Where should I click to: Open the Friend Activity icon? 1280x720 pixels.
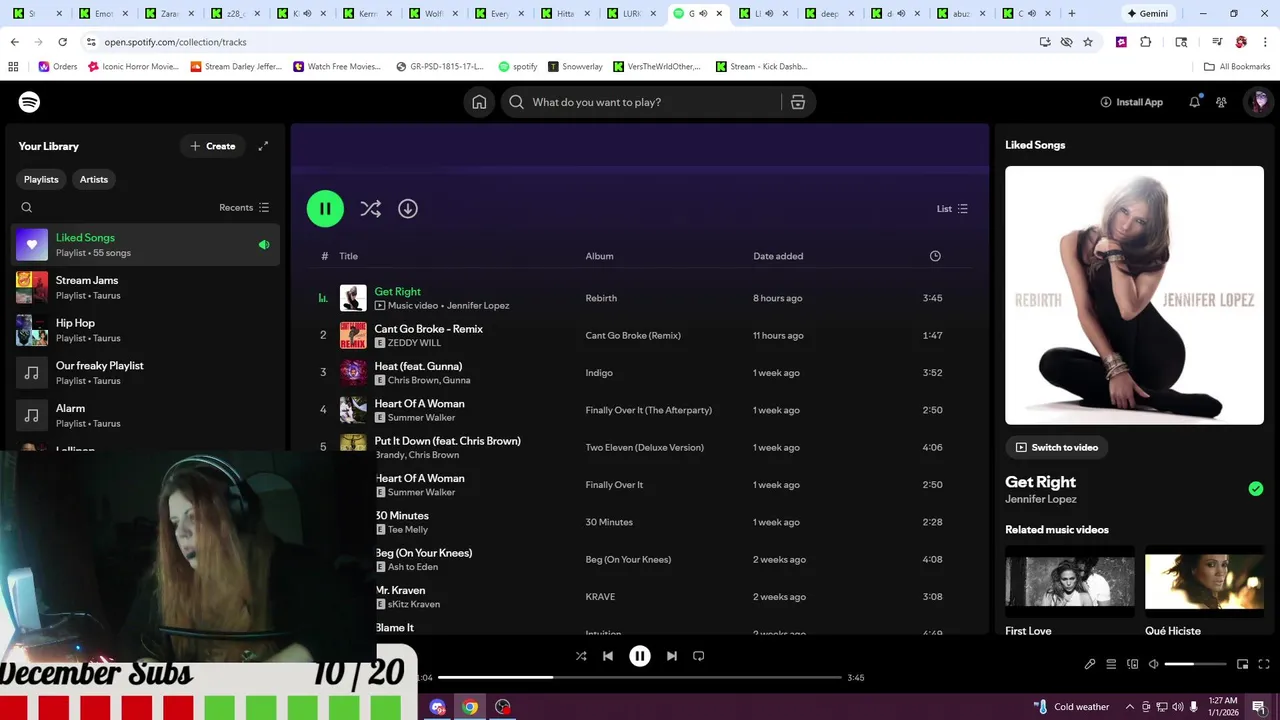click(x=1221, y=102)
